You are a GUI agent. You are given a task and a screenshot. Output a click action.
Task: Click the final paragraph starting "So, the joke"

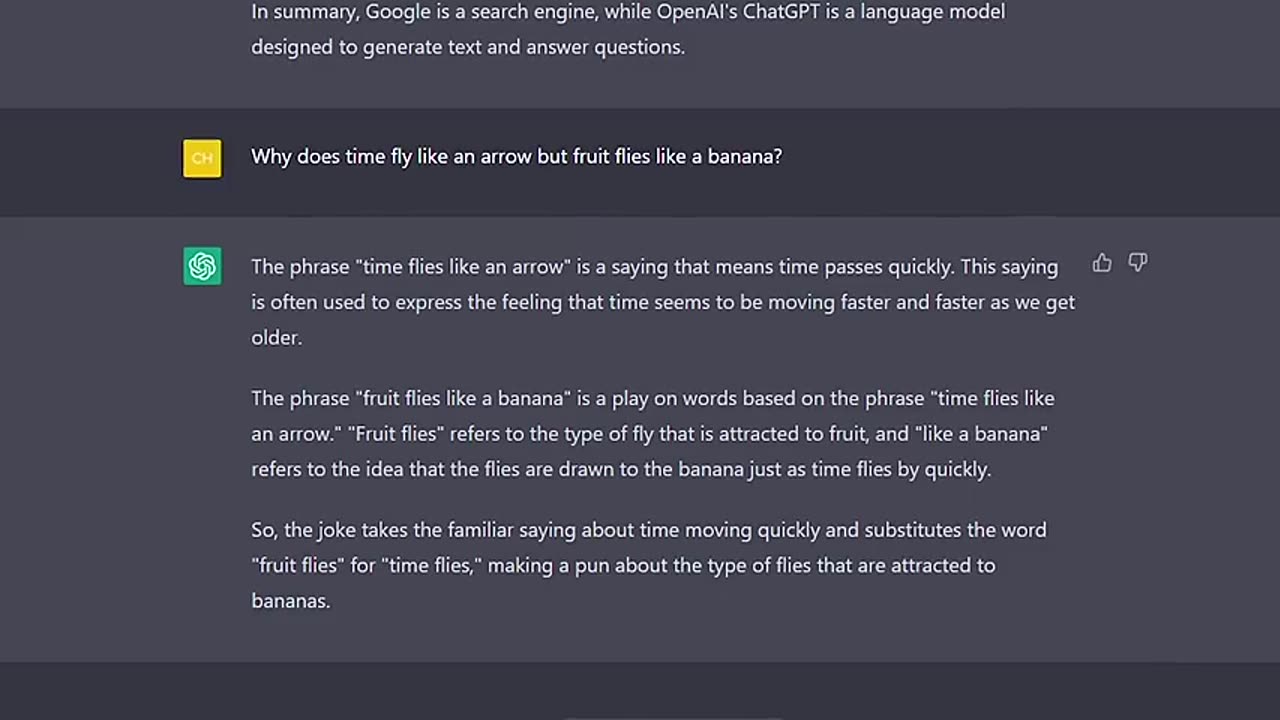tap(649, 565)
